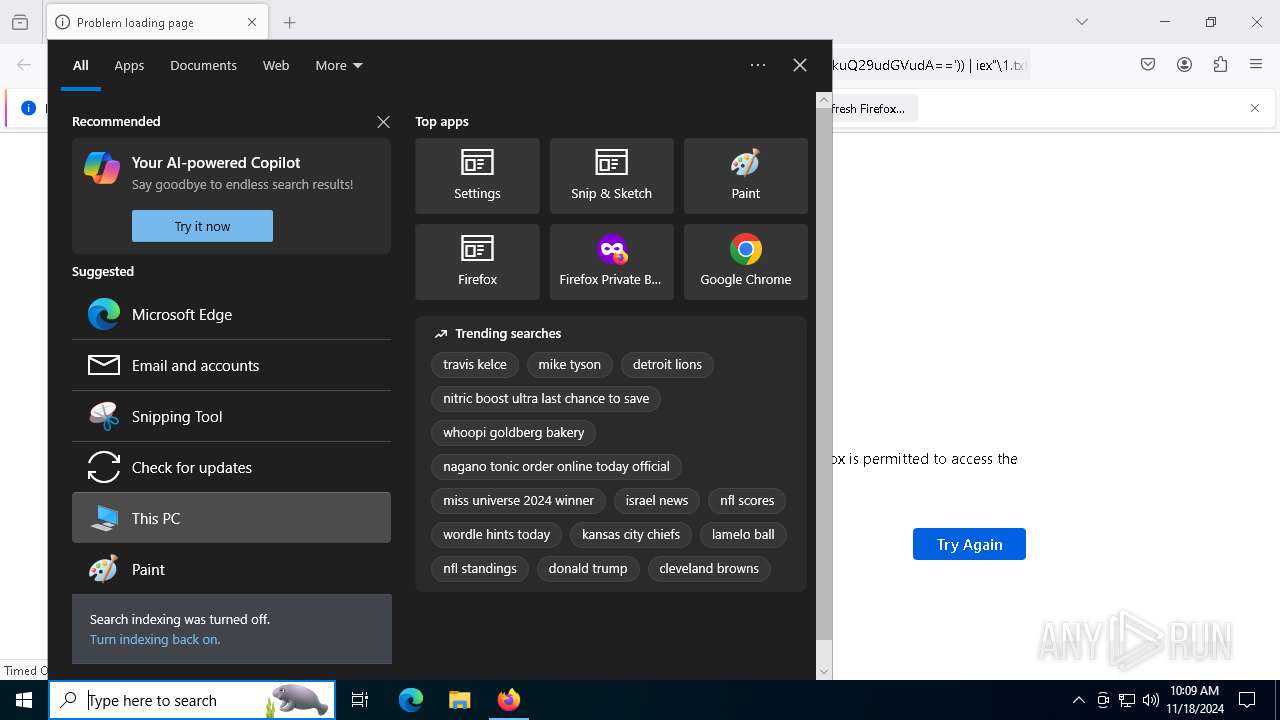Open notification center icon
Screen dimensions: 1280x720
1247,700
